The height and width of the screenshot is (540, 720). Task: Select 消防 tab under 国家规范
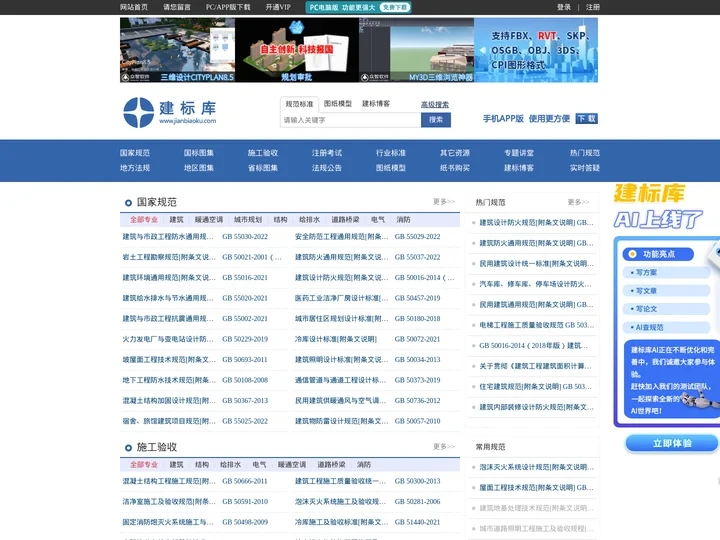point(403,220)
